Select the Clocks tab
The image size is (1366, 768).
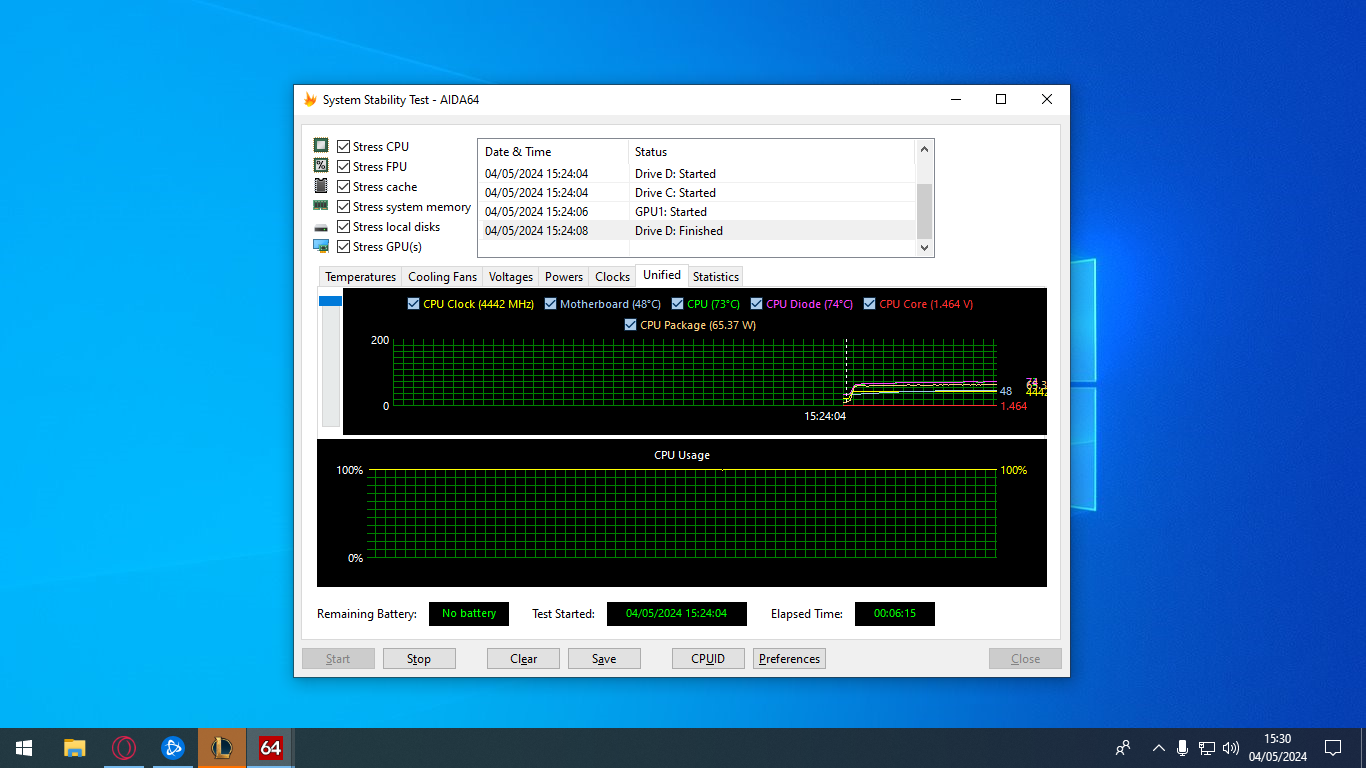click(x=612, y=277)
